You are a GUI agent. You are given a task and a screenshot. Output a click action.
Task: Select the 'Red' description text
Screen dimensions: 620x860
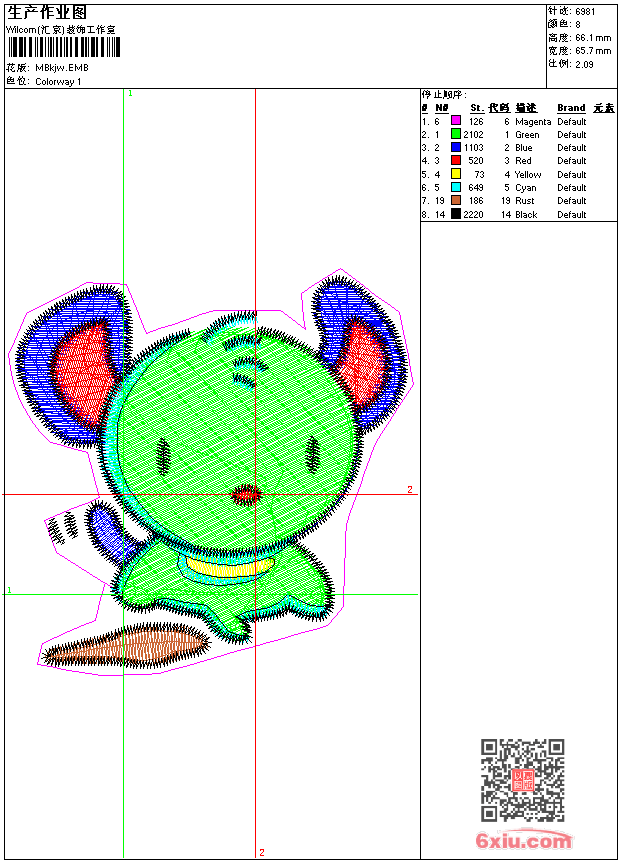523,161
